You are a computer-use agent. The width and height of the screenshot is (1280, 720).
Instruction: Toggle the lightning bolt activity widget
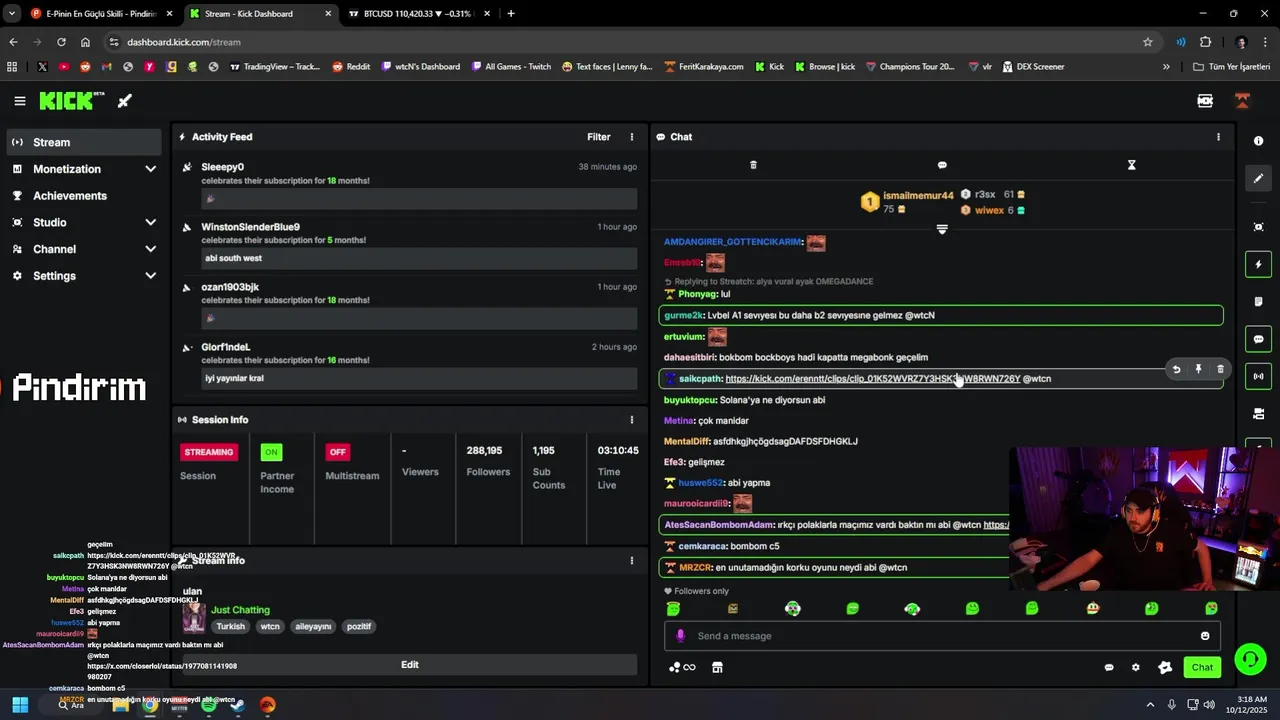pyautogui.click(x=1258, y=264)
